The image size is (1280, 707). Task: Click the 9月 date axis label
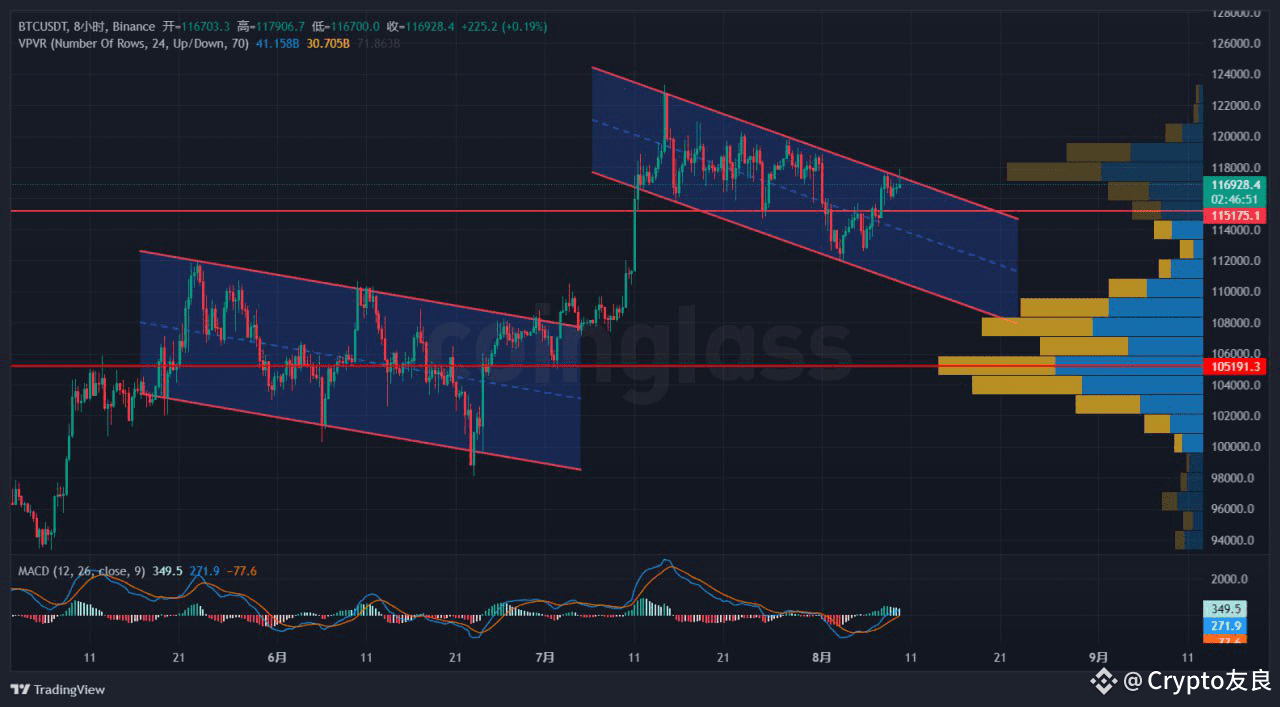(x=1099, y=657)
